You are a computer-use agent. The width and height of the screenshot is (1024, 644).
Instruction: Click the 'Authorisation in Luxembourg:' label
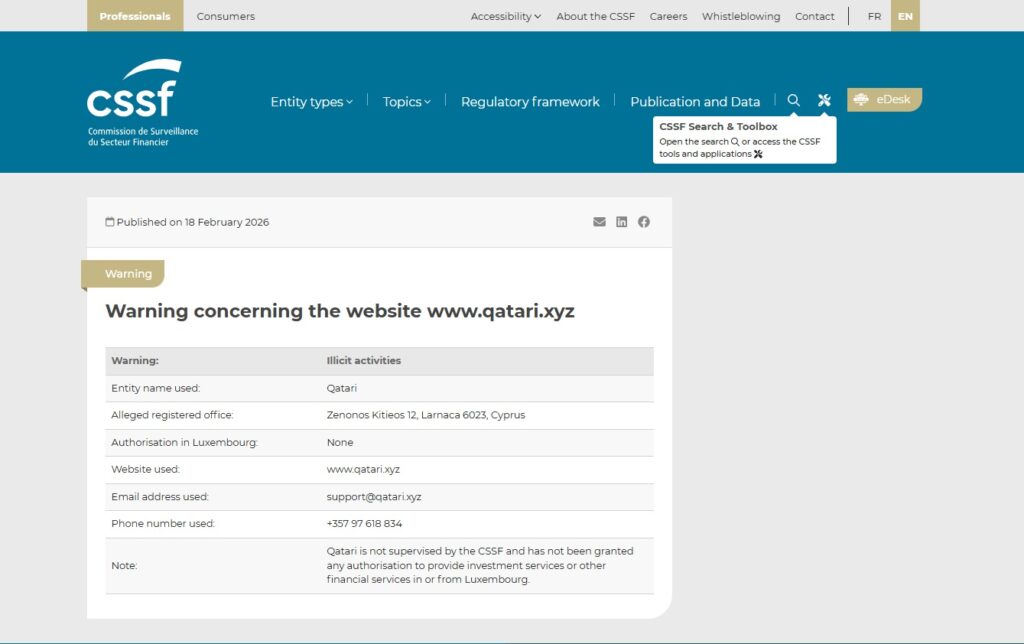click(184, 442)
